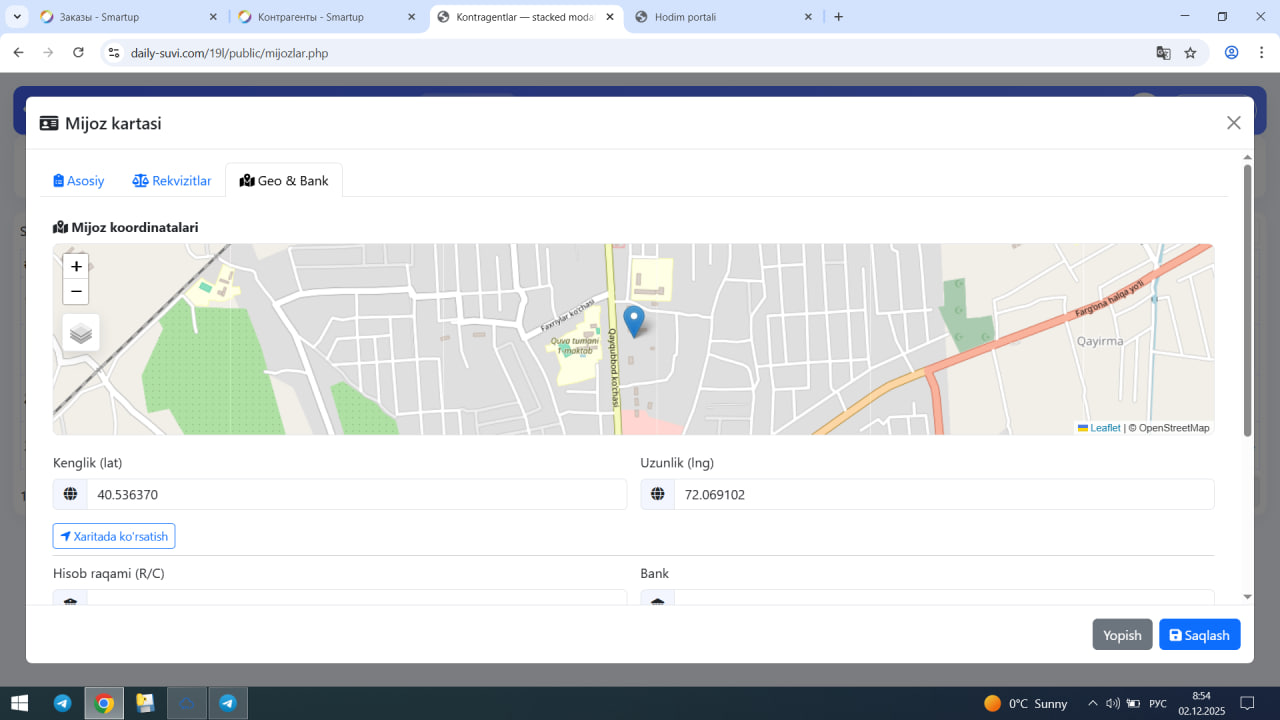Close the Mijoz kartasi dialog

1233,123
